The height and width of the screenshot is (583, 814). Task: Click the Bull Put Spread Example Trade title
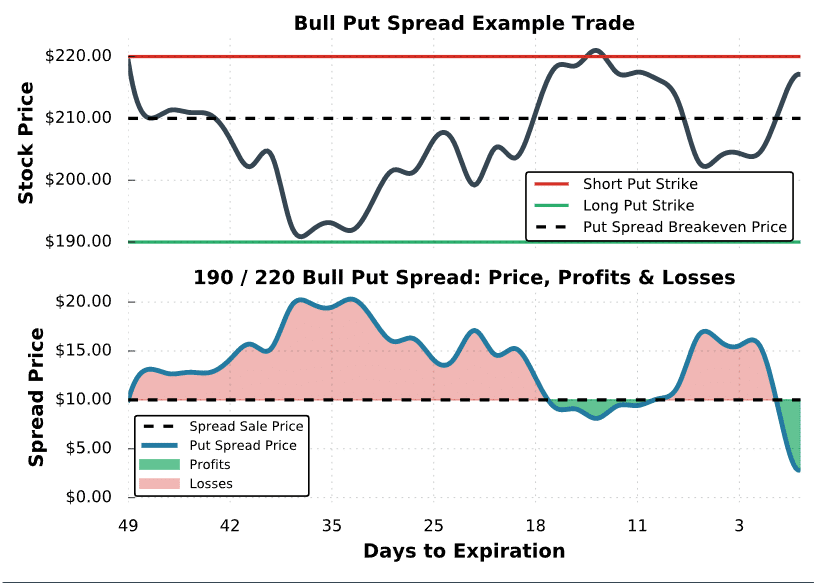(464, 23)
